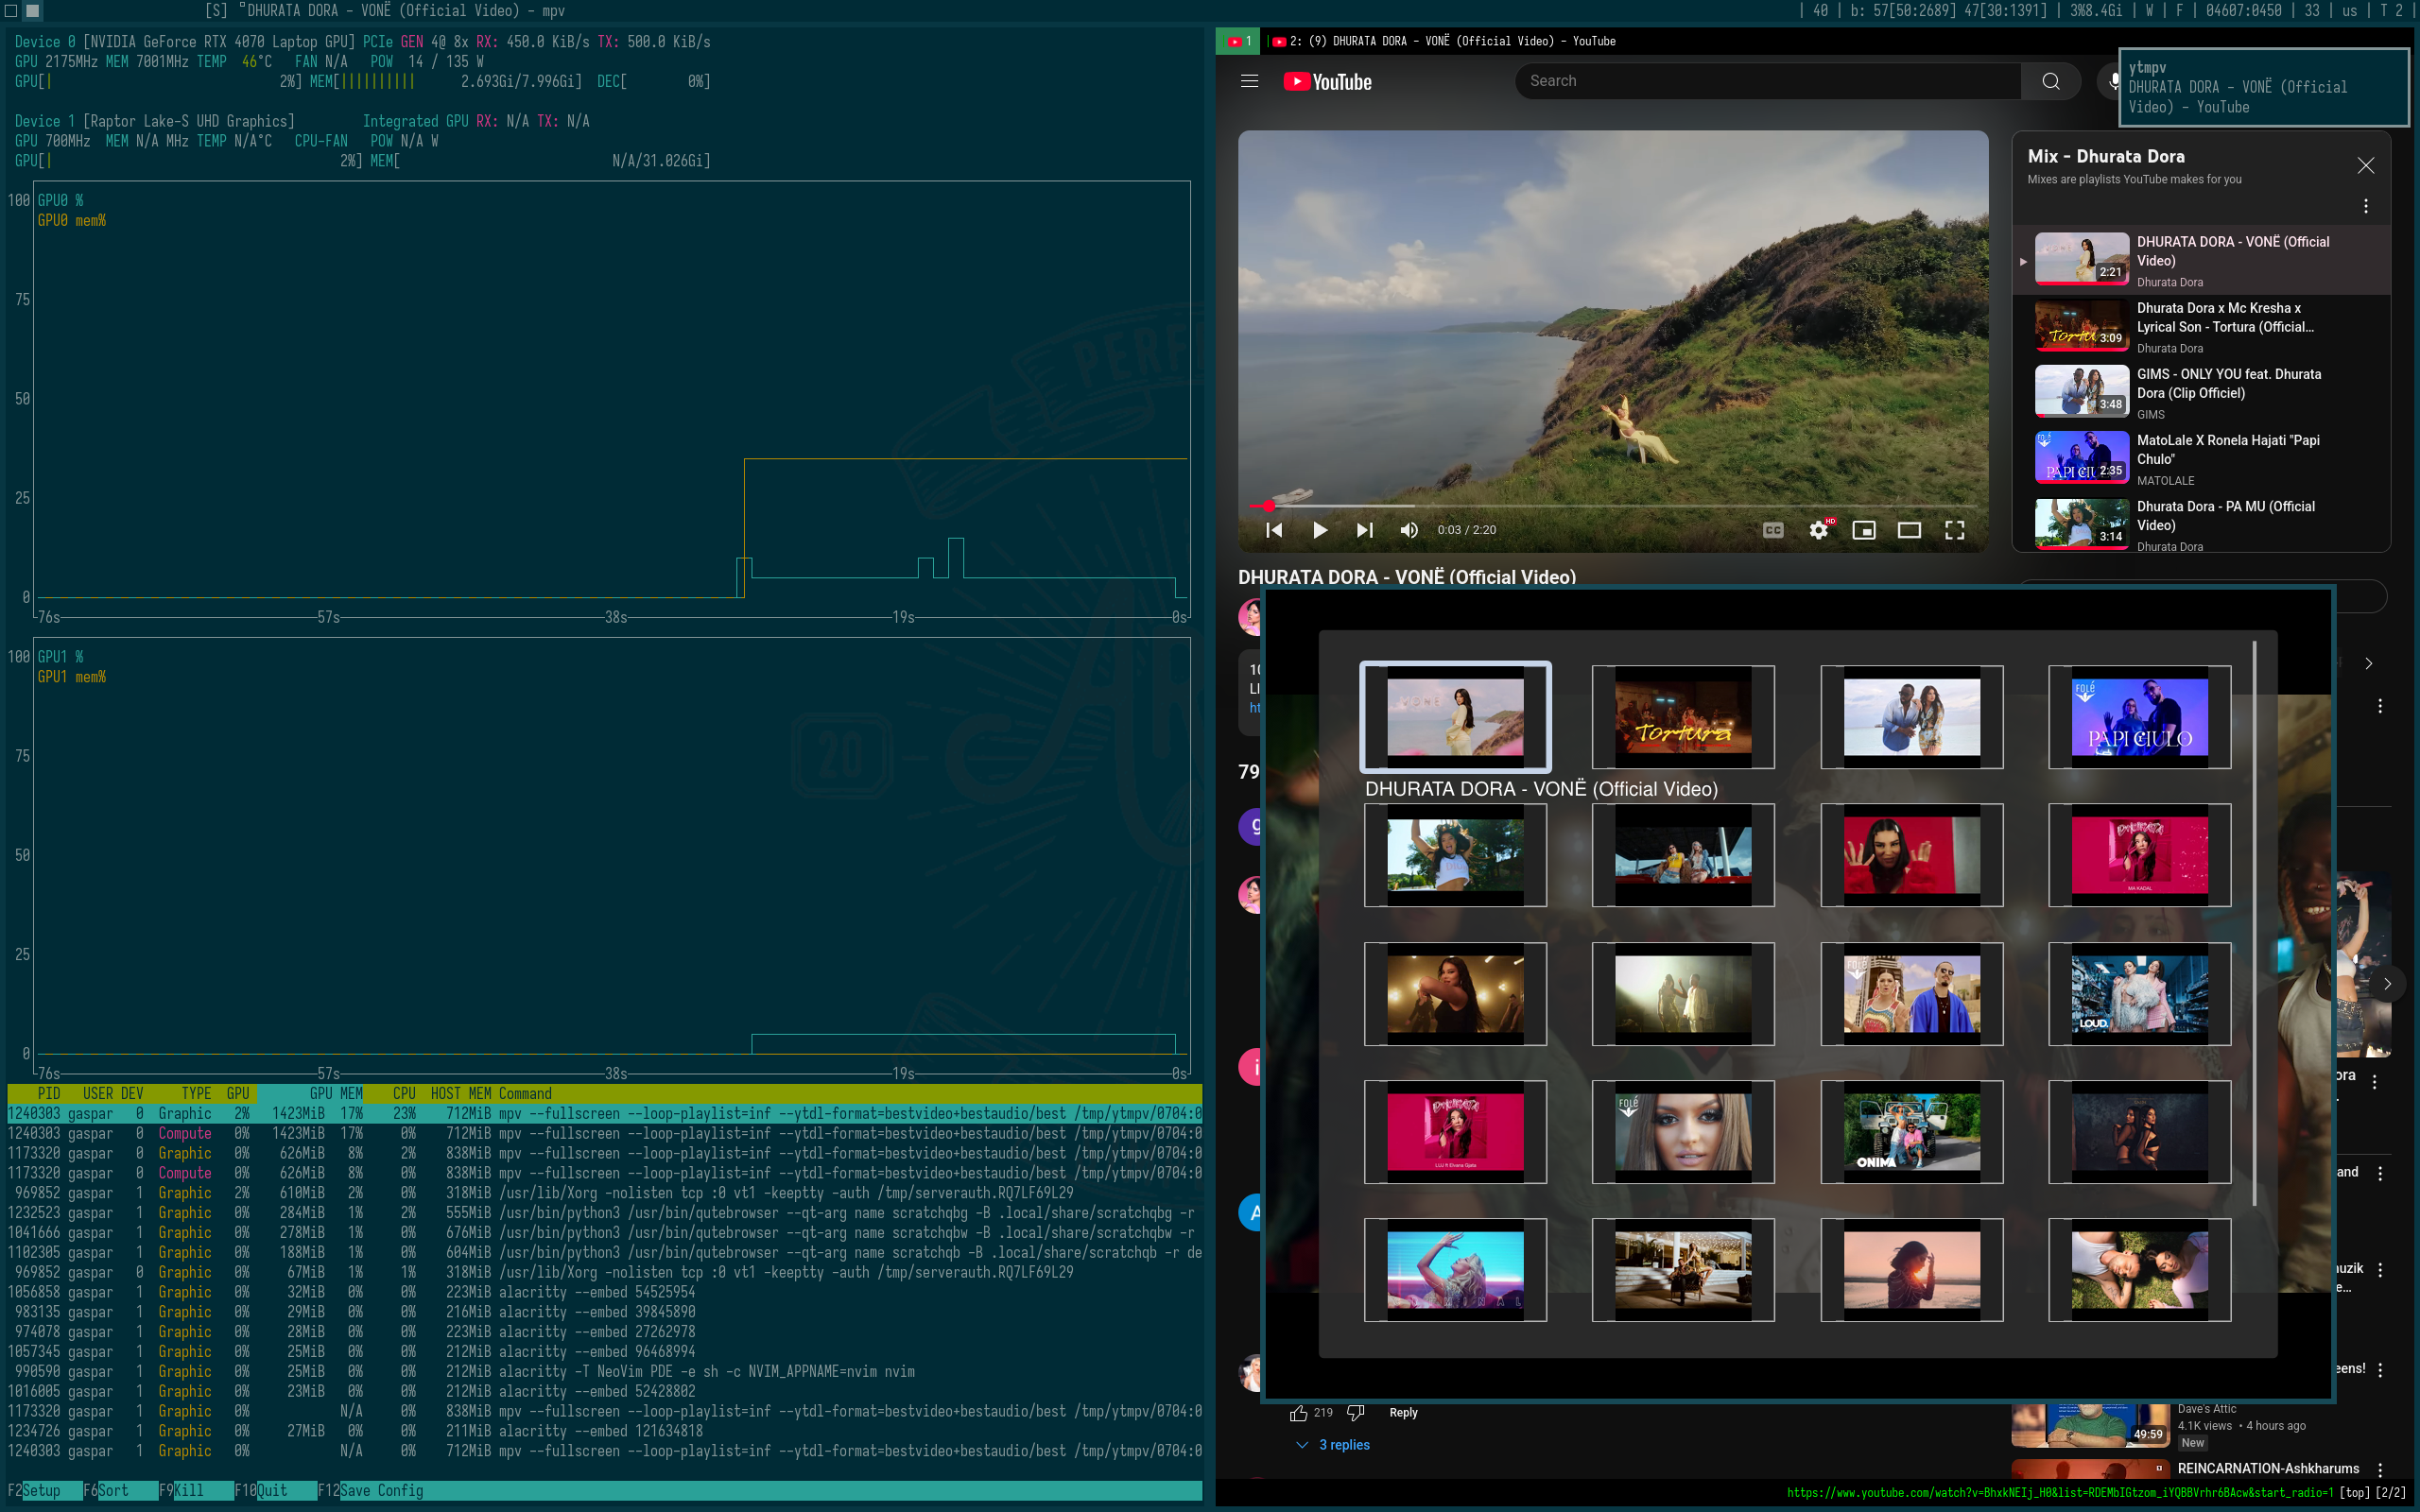The width and height of the screenshot is (2420, 1512).
Task: Select the highlighted mpv process row 1240303
Action: tap(604, 1114)
